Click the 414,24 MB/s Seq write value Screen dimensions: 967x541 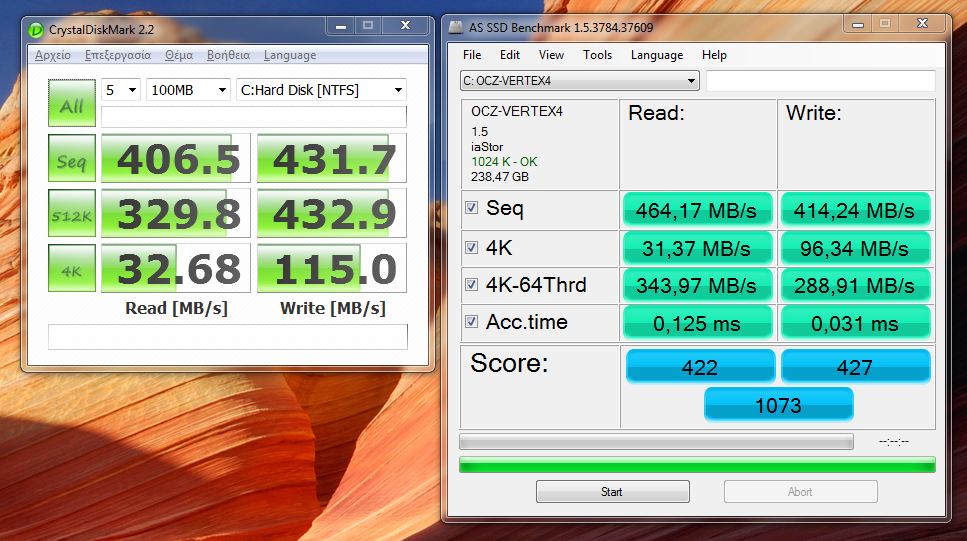tap(855, 210)
